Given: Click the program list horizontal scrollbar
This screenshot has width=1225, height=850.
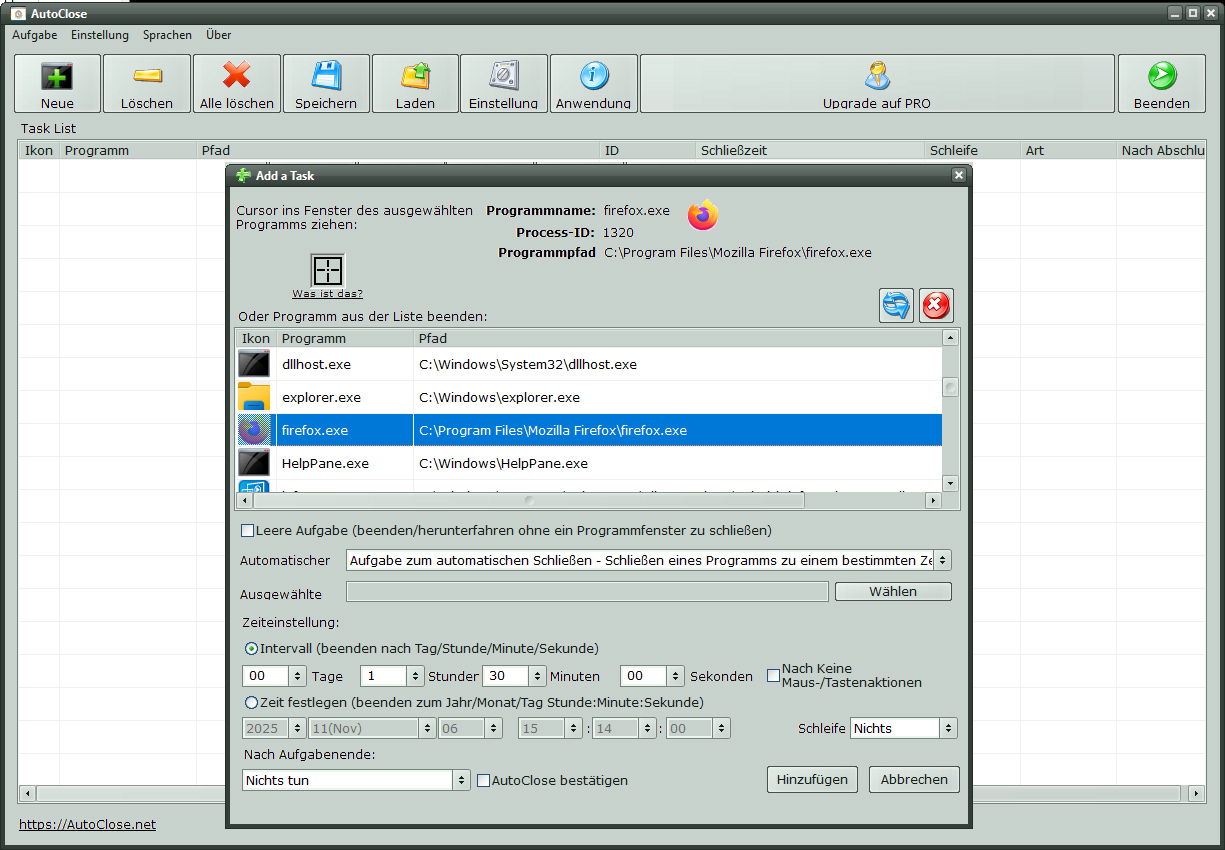Looking at the screenshot, I should (x=588, y=500).
